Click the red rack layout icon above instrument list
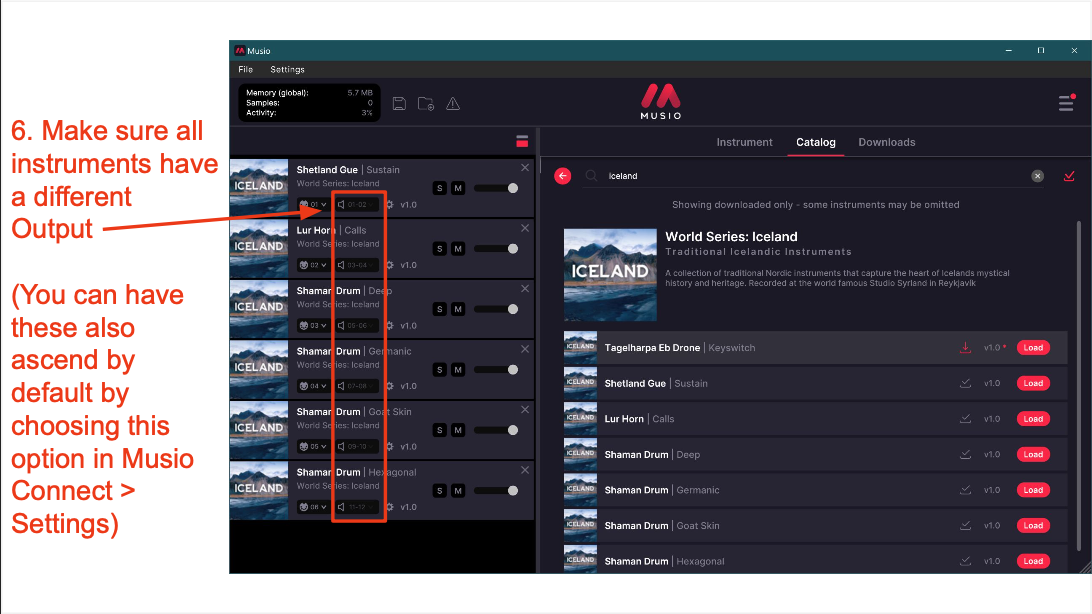 522,141
